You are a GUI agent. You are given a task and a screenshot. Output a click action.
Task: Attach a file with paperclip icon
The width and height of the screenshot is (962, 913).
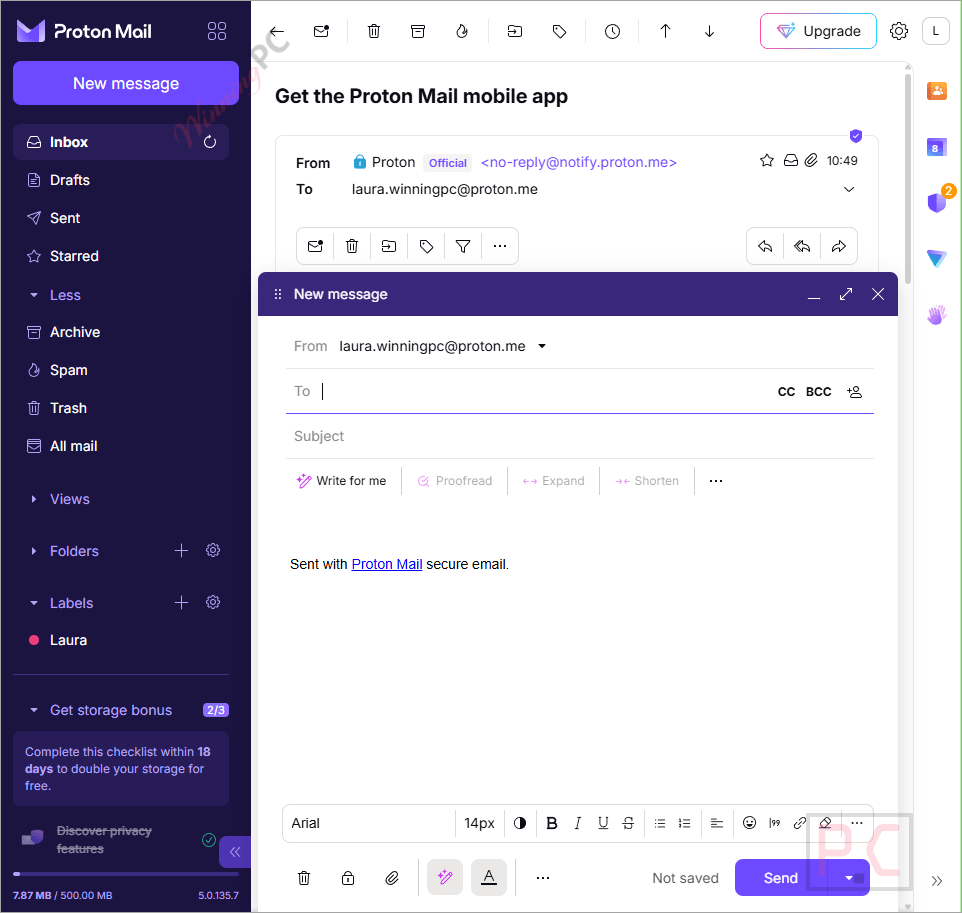pos(392,878)
